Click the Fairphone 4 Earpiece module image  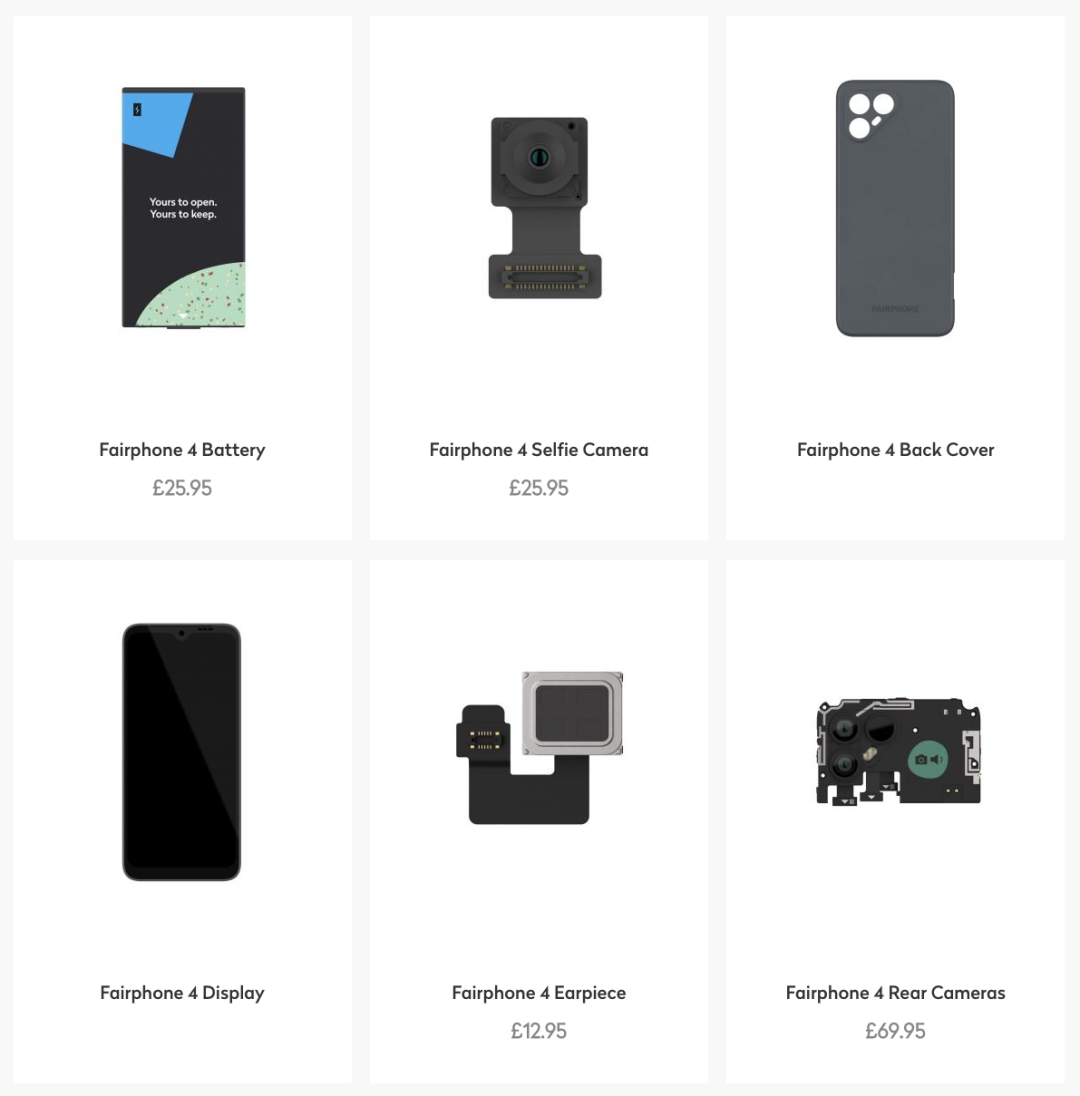tap(539, 748)
